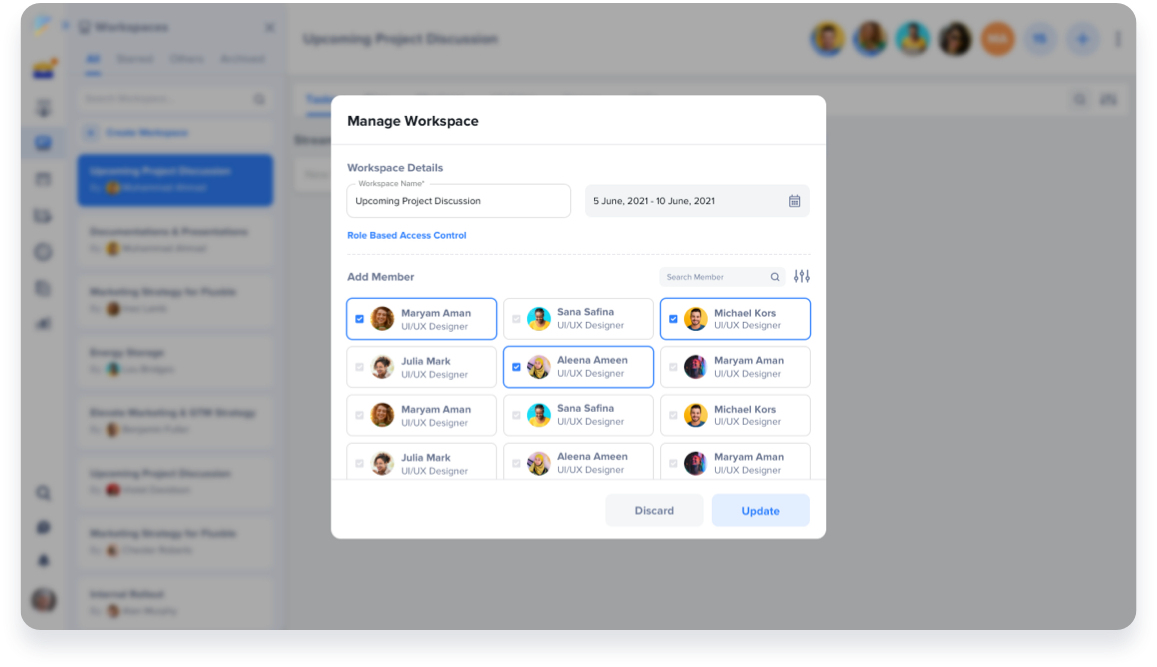
Task: Open the notifications bell icon in left sidebar
Action: 44,561
